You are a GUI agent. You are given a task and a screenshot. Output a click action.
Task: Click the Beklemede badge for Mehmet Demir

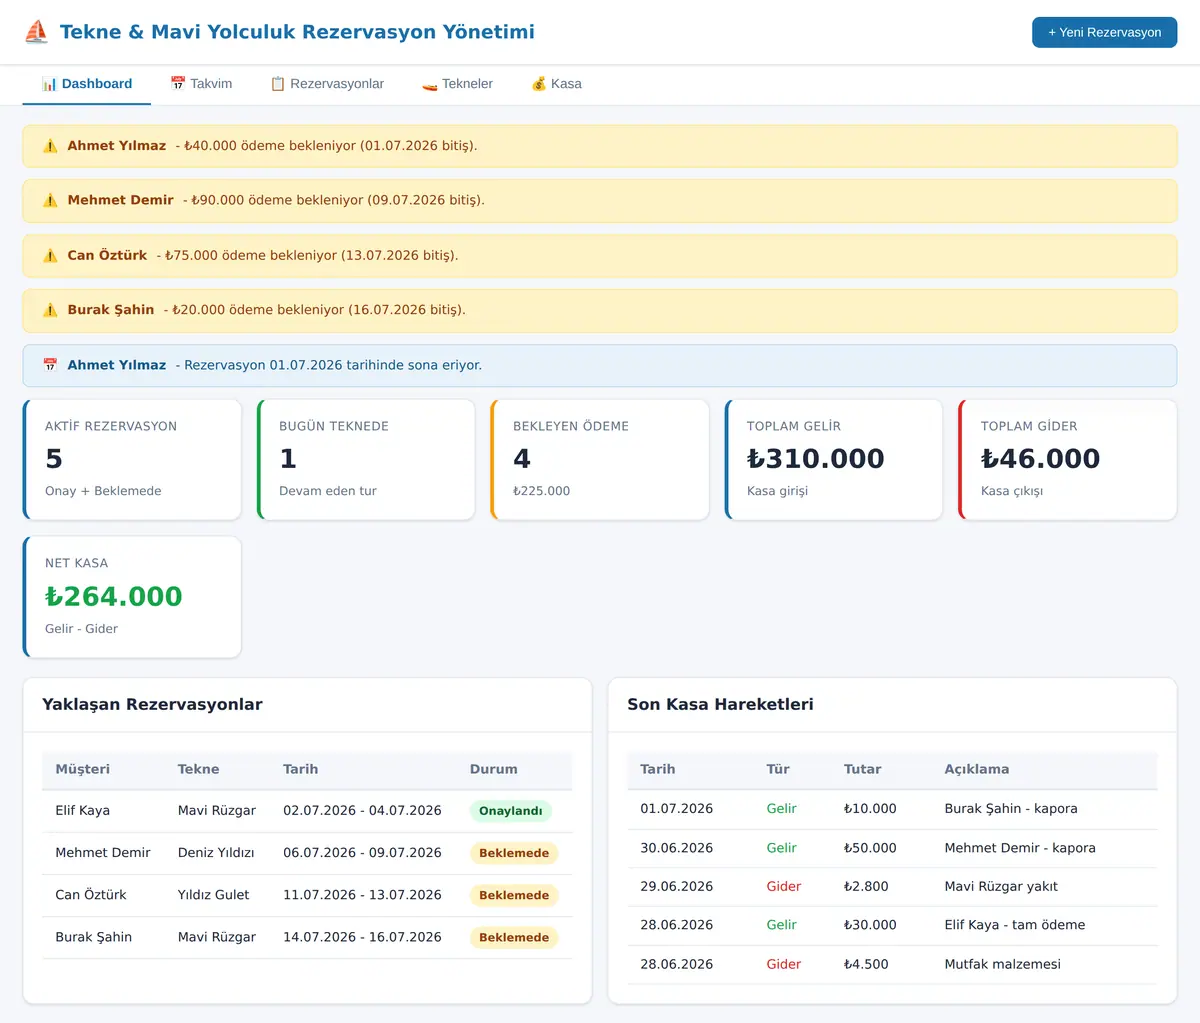click(x=514, y=853)
